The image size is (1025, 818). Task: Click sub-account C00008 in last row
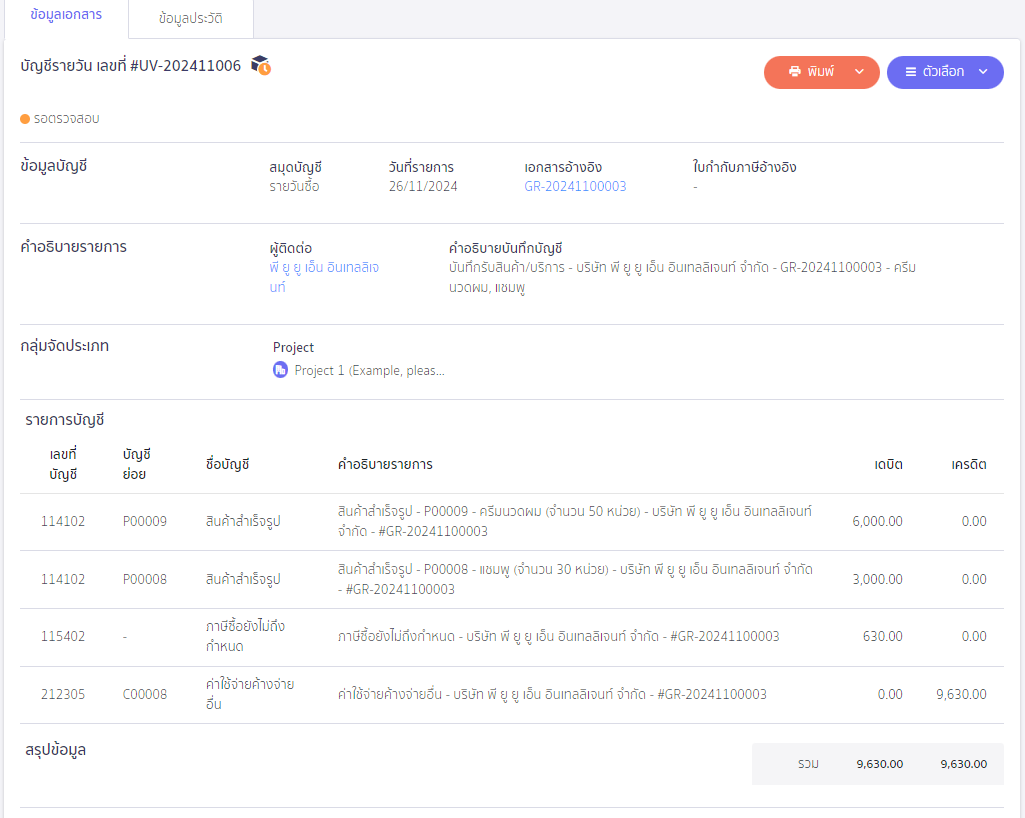(x=145, y=694)
